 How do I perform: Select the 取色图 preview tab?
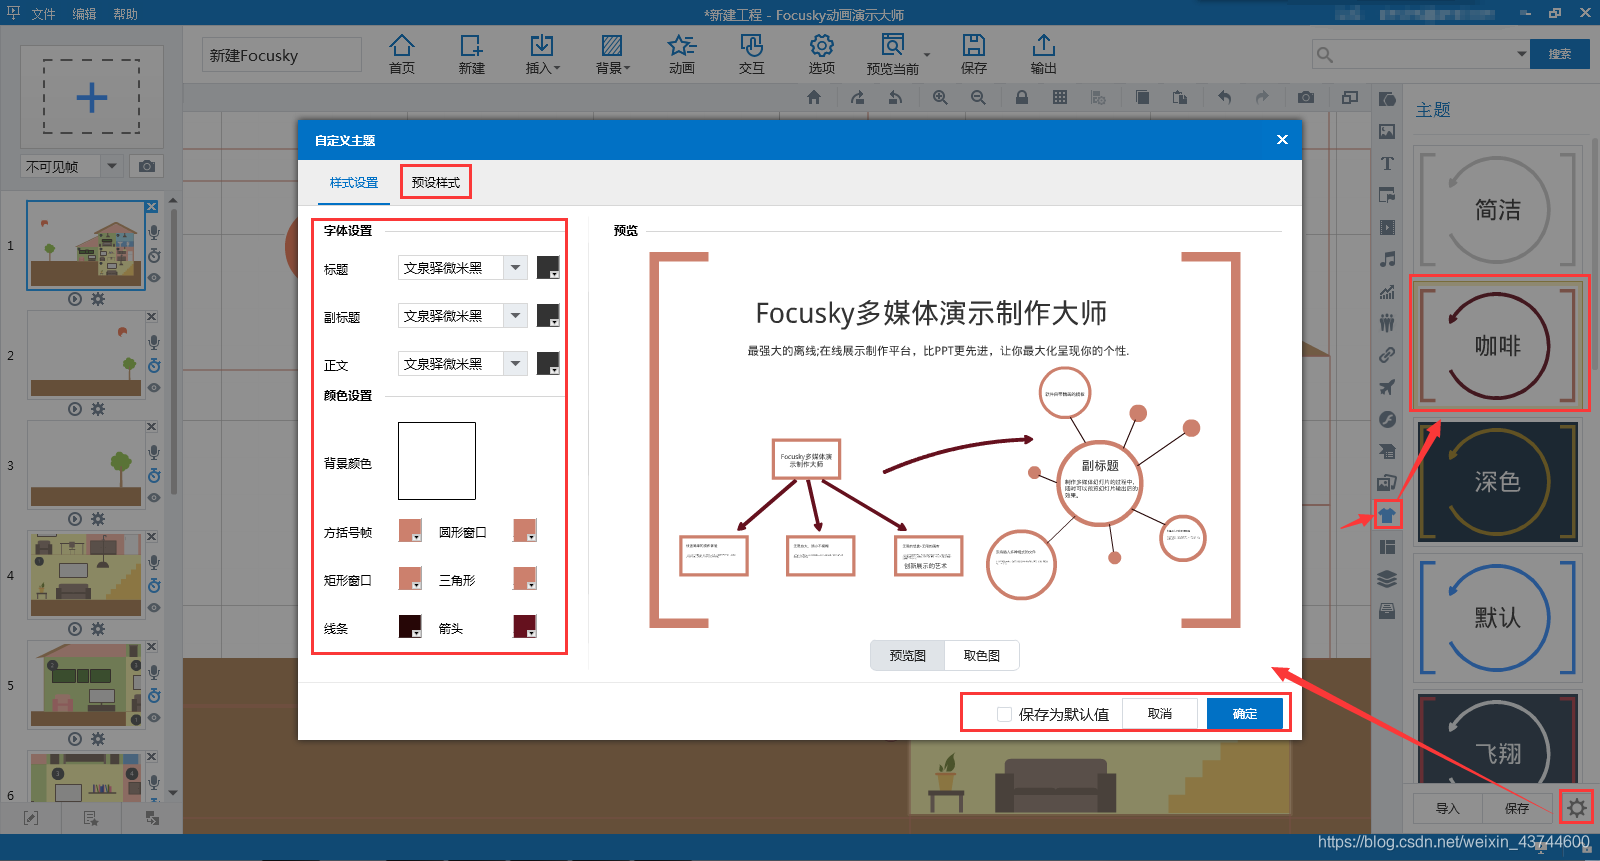pos(982,655)
